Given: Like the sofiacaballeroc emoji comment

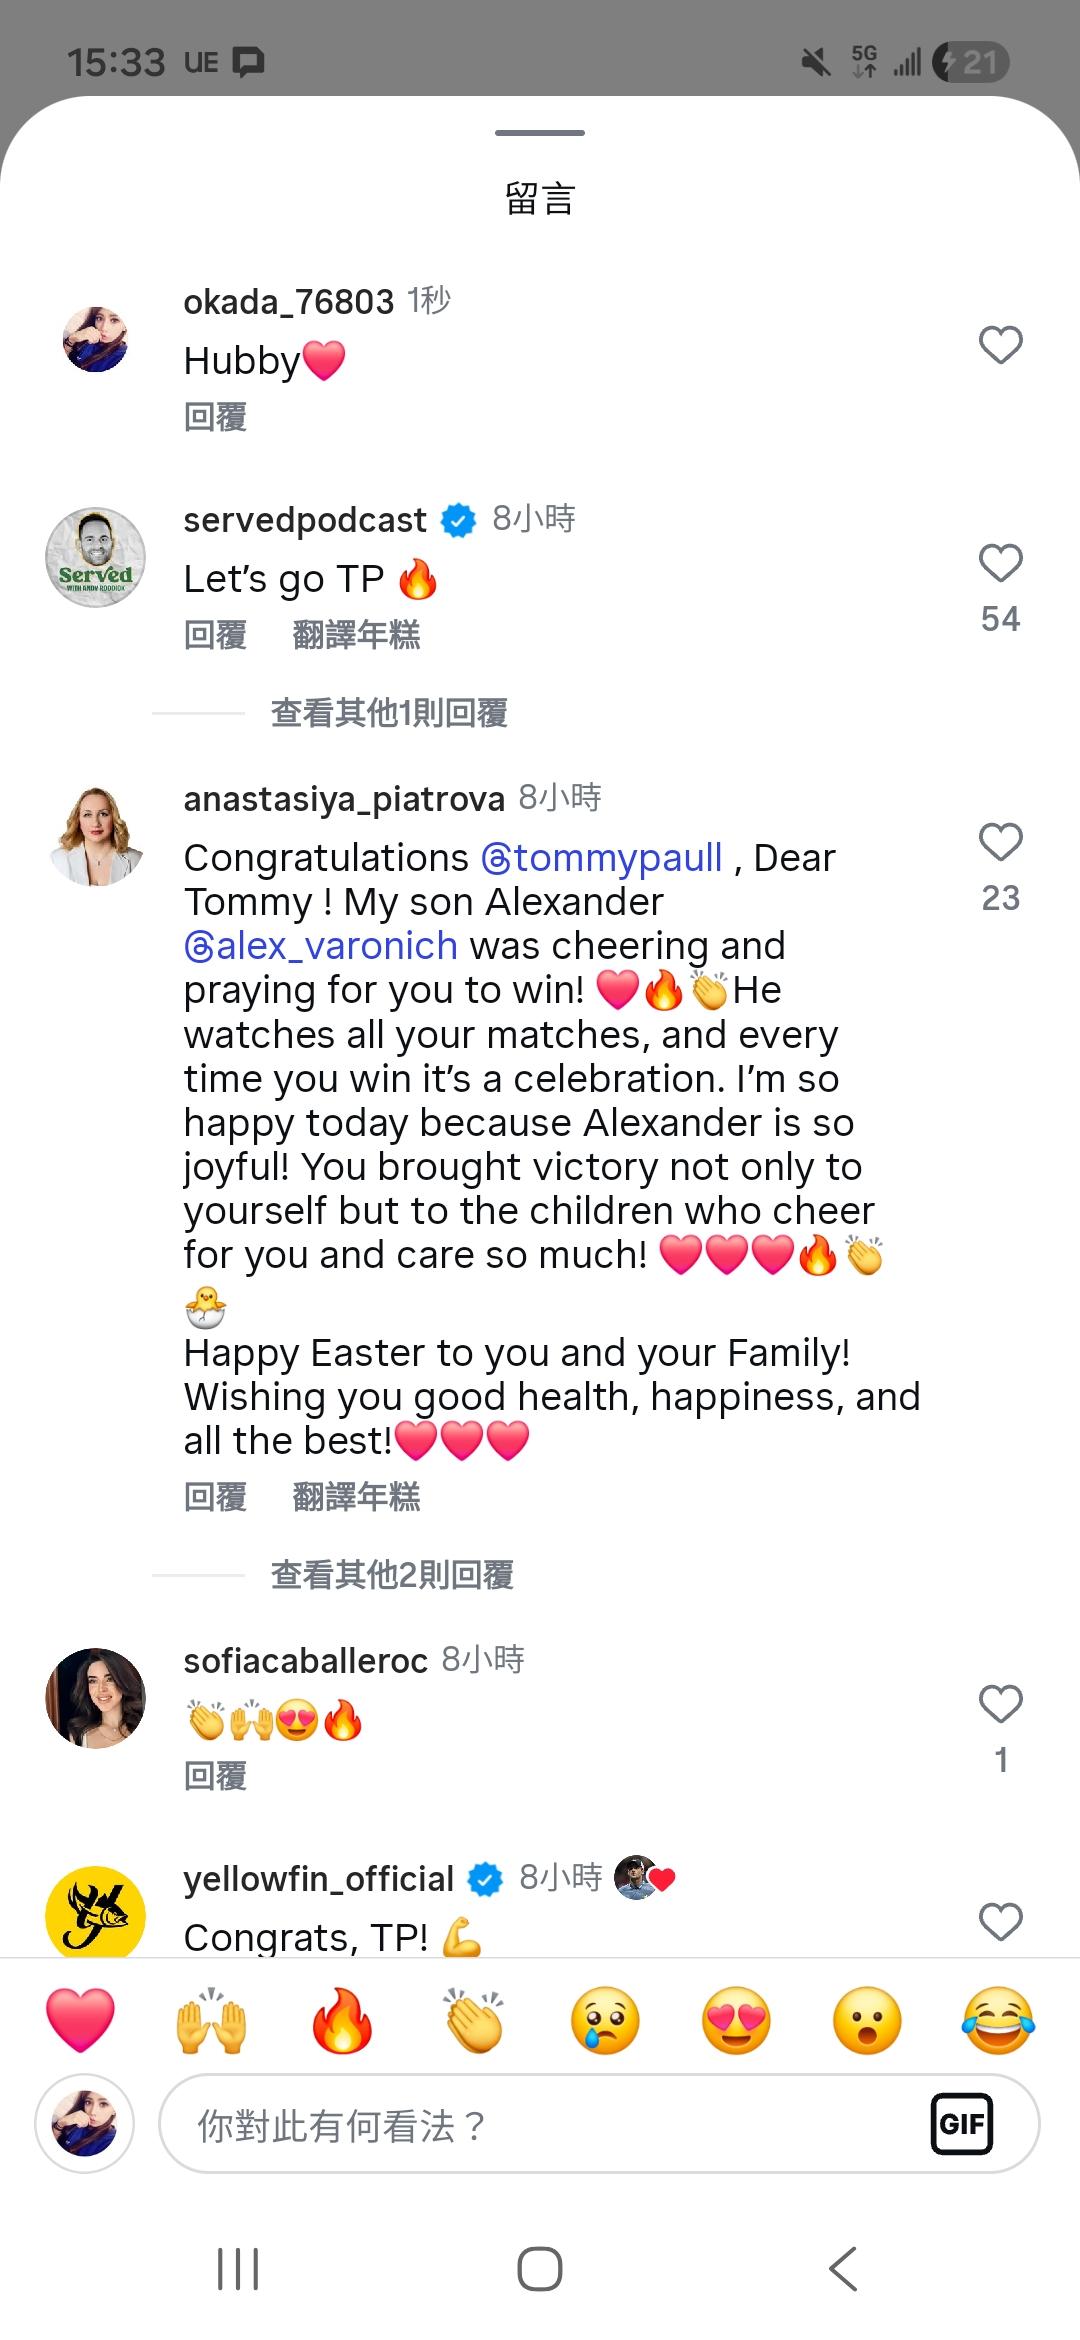Looking at the screenshot, I should (1000, 1704).
